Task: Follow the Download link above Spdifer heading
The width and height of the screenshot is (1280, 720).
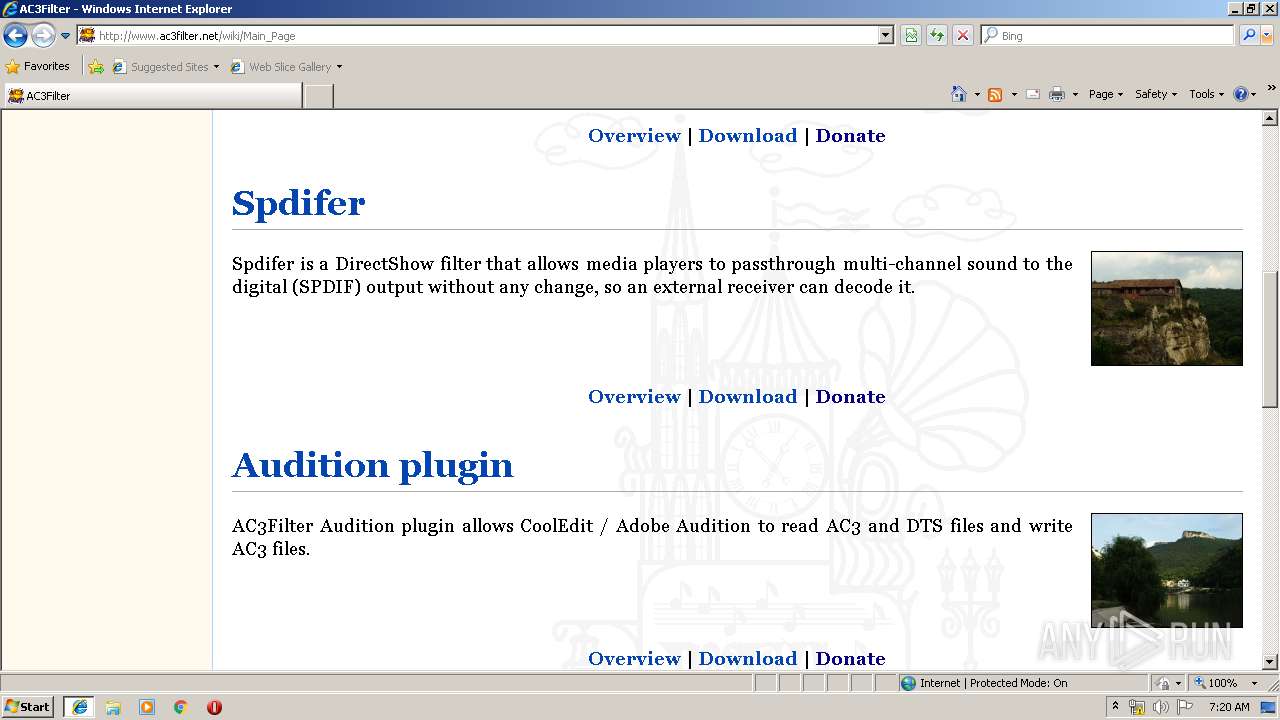Action: [x=748, y=136]
